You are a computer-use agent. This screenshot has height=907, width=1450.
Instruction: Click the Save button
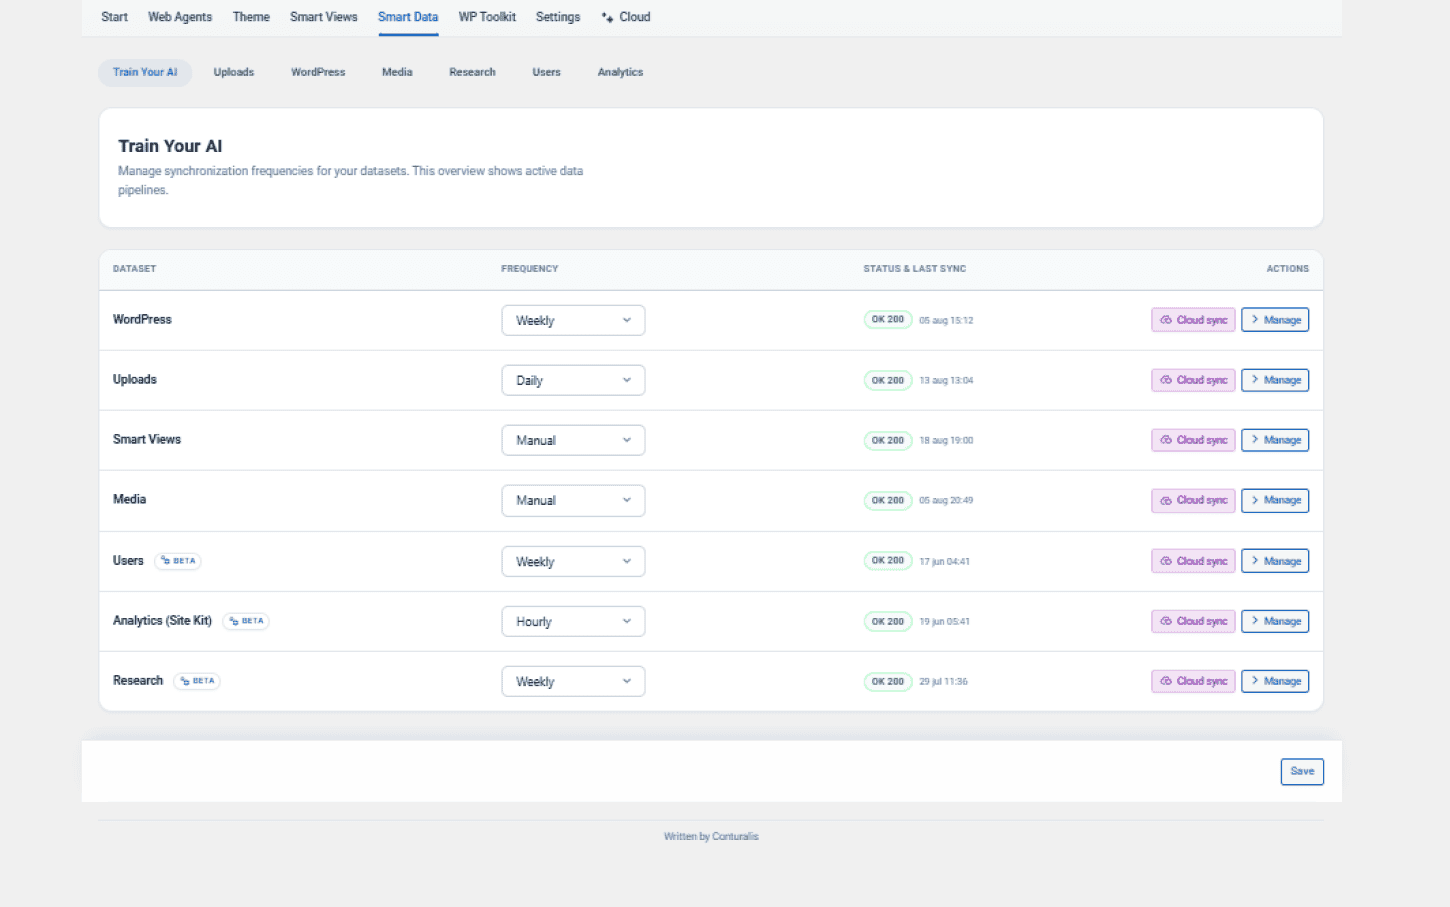pos(1302,771)
